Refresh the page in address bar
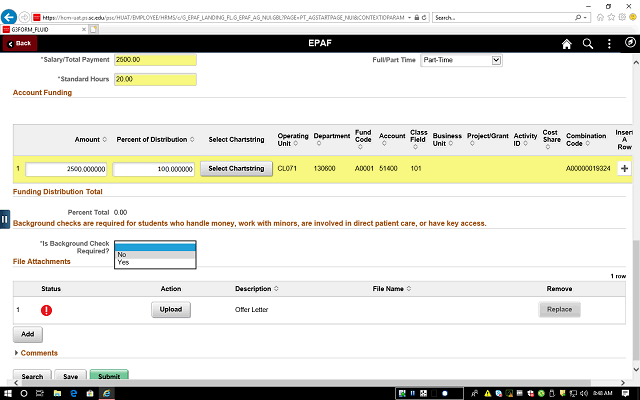 point(424,18)
